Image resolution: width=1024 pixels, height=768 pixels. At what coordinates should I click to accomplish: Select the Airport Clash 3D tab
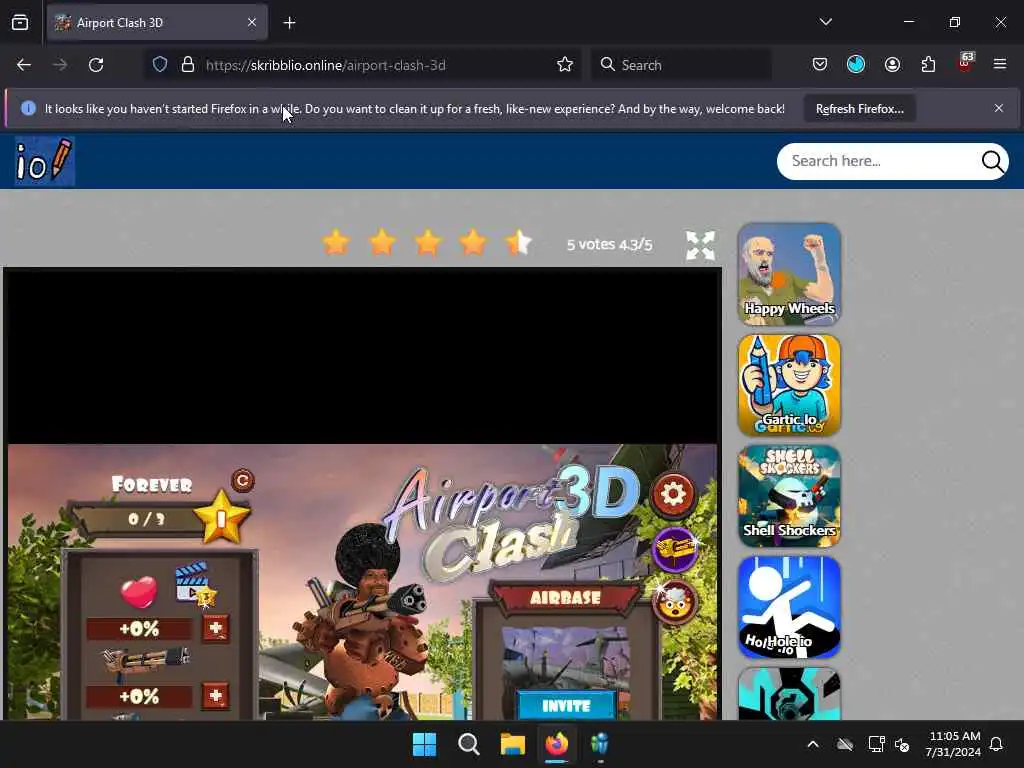coord(157,23)
